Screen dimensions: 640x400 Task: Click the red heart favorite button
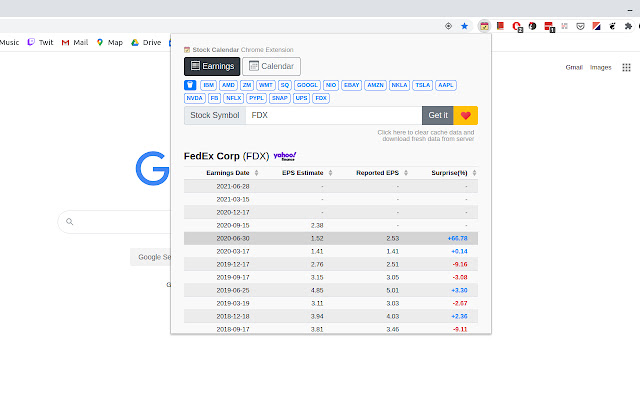(x=466, y=116)
